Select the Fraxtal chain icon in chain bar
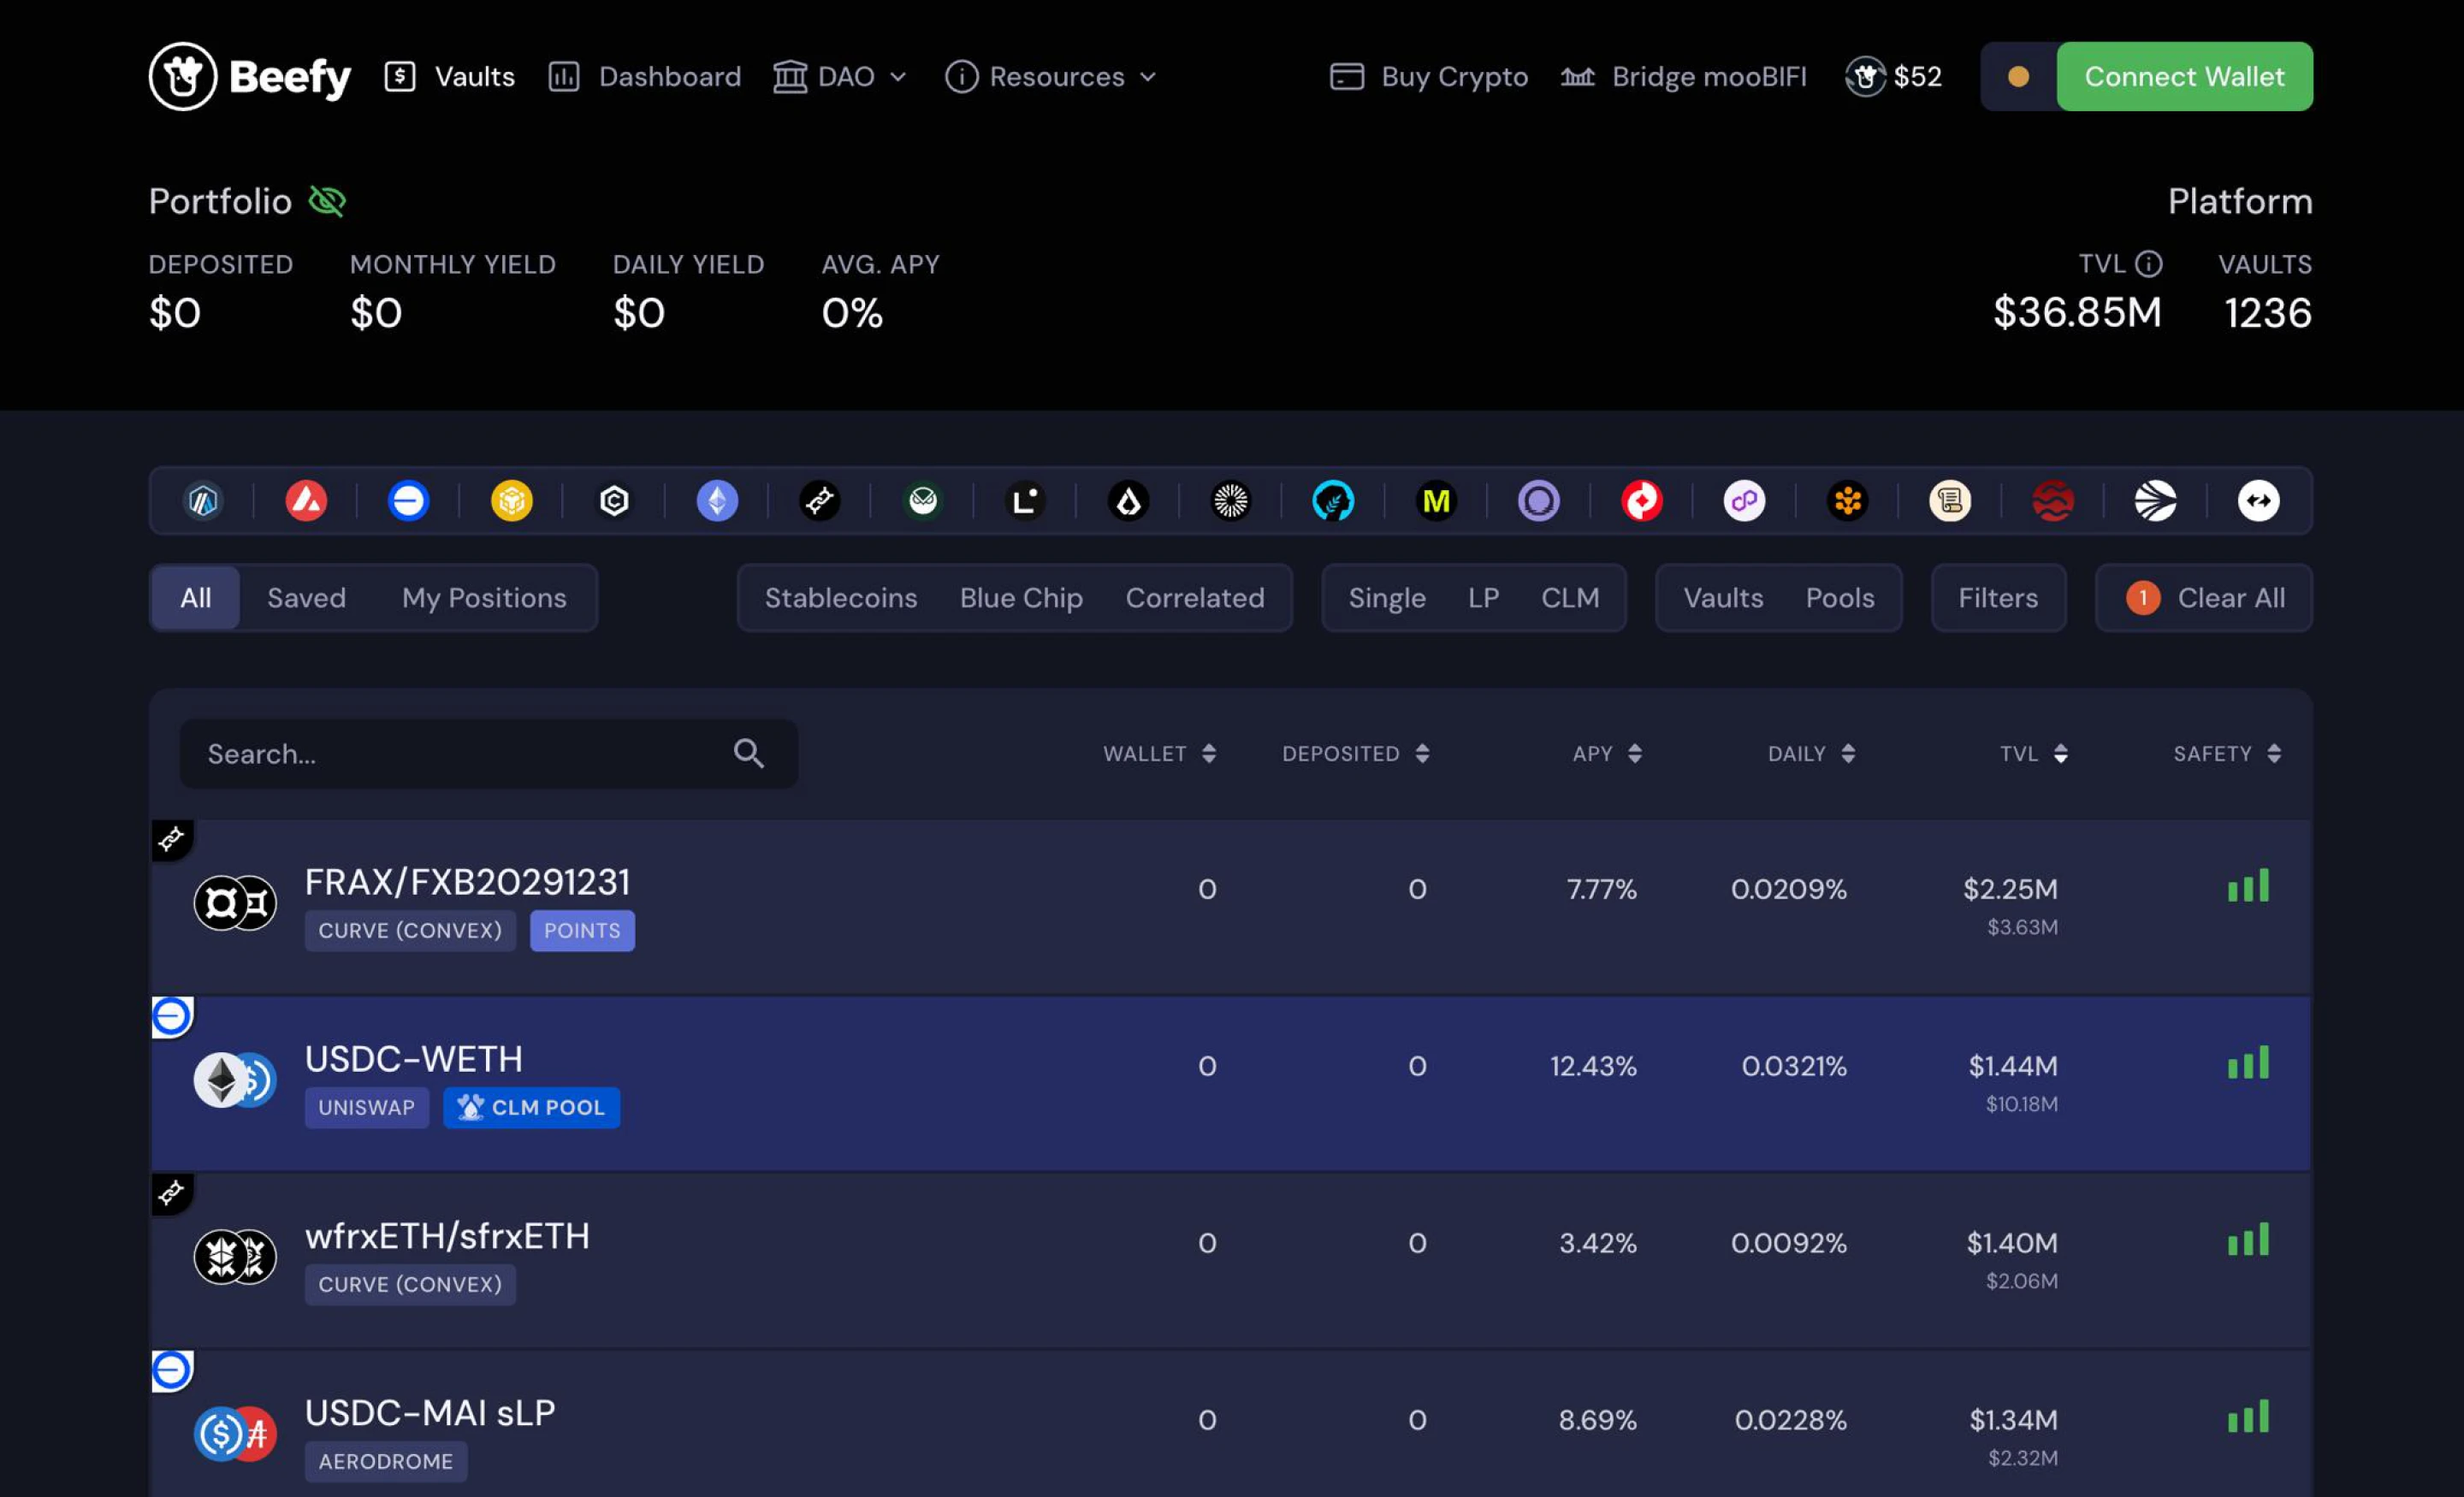2464x1497 pixels. click(x=820, y=500)
